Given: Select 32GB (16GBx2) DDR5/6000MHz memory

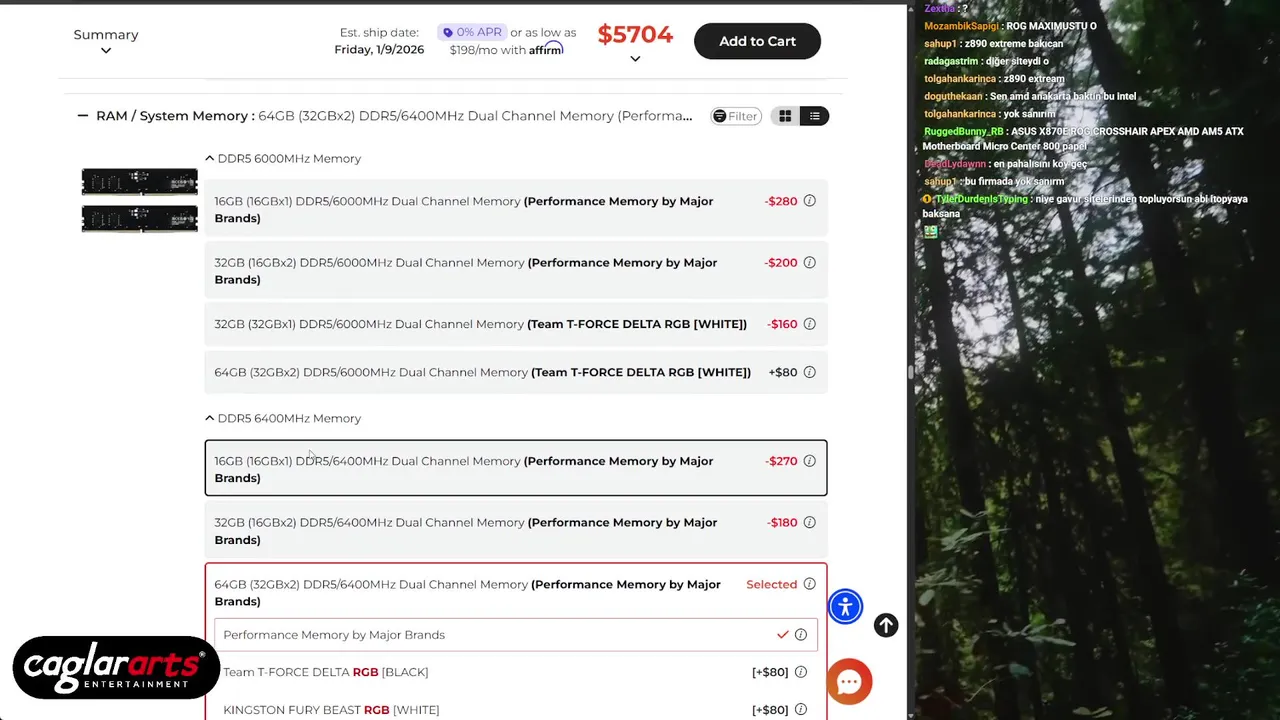Looking at the screenshot, I should point(516,271).
